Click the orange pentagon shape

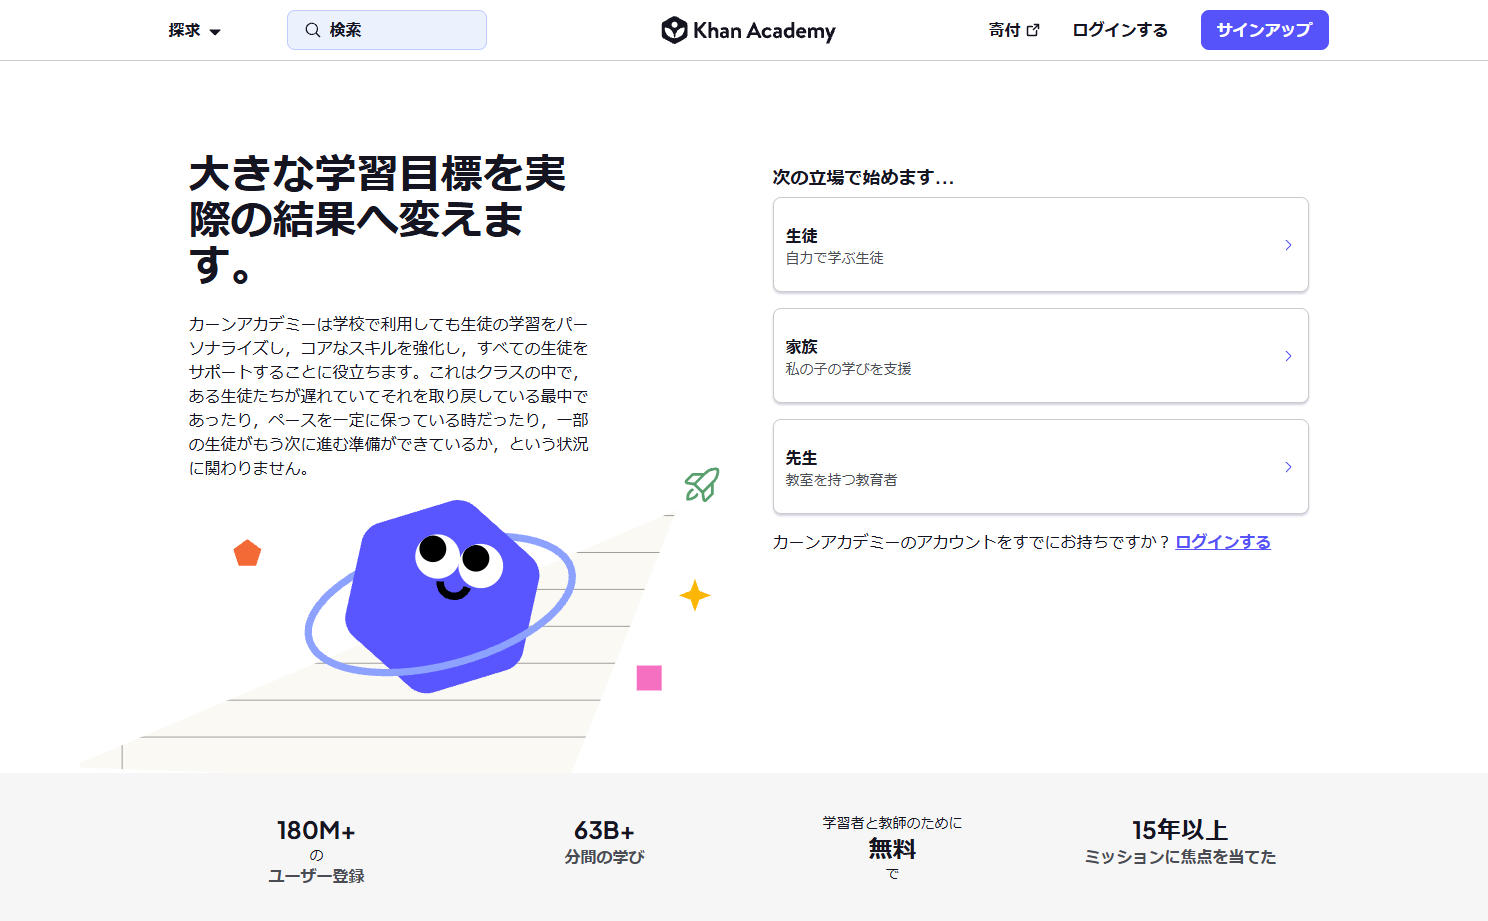(247, 553)
